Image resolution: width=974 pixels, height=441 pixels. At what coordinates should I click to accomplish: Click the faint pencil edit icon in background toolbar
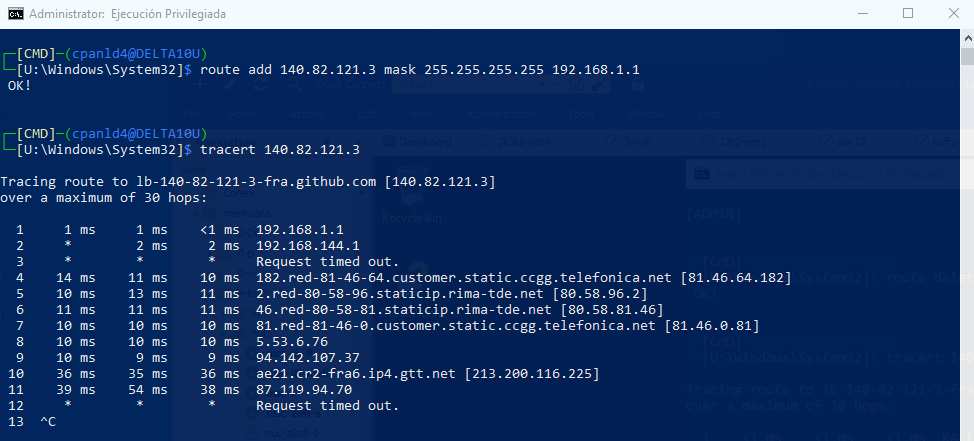(229, 84)
